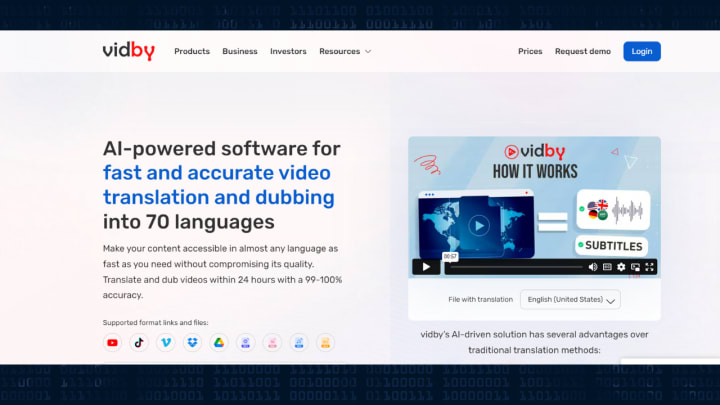Click the 'File with translation' label

coord(480,299)
